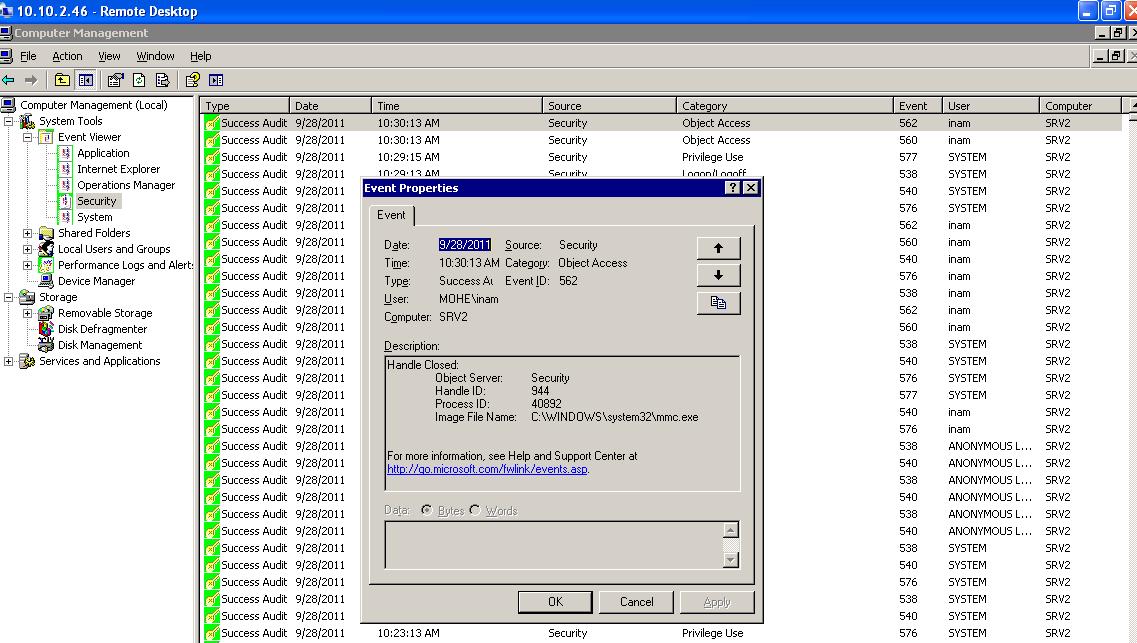Navigate back using the toolbar back arrow

8,81
